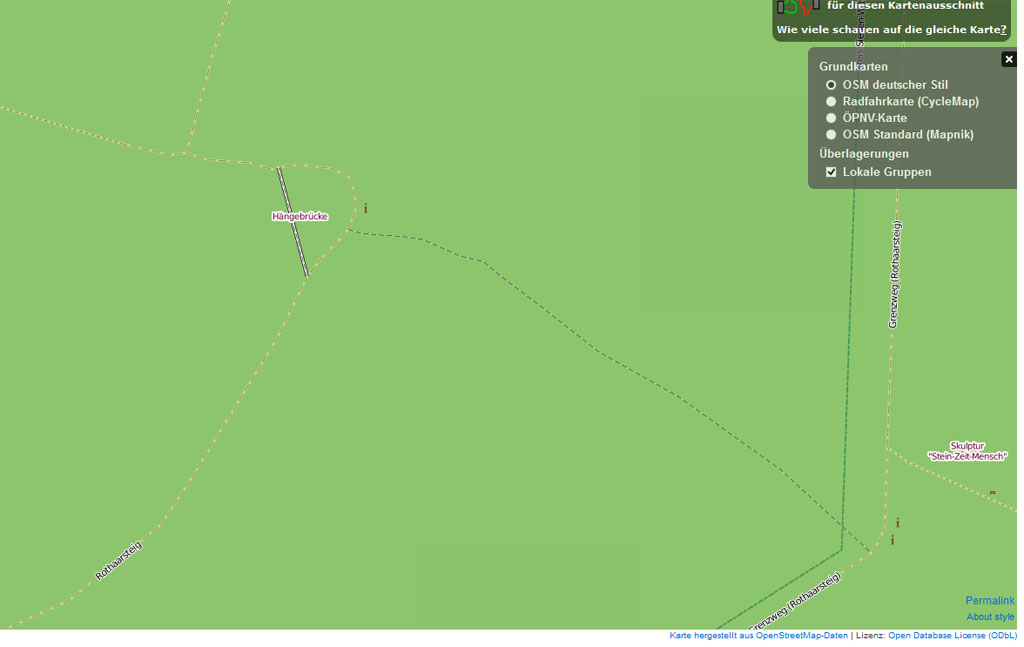The width and height of the screenshot is (1024, 647).
Task: Click the Rothaarsteig trail label at lower left
Action: coord(119,560)
